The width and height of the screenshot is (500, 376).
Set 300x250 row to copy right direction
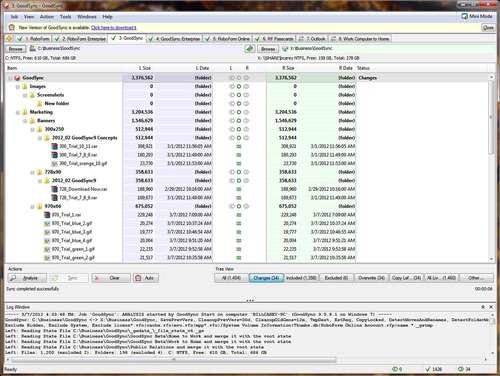pyautogui.click(x=246, y=129)
